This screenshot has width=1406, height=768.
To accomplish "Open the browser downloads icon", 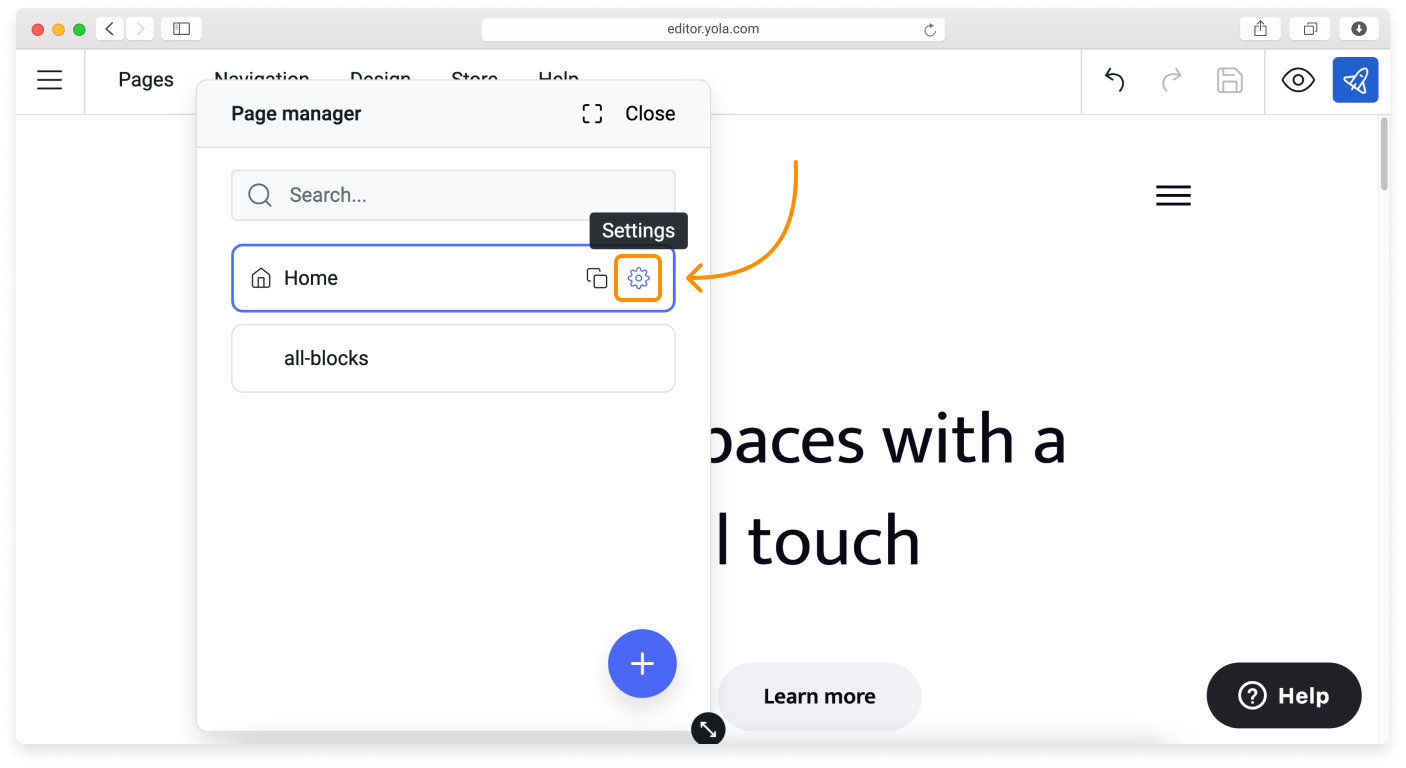I will click(1359, 28).
